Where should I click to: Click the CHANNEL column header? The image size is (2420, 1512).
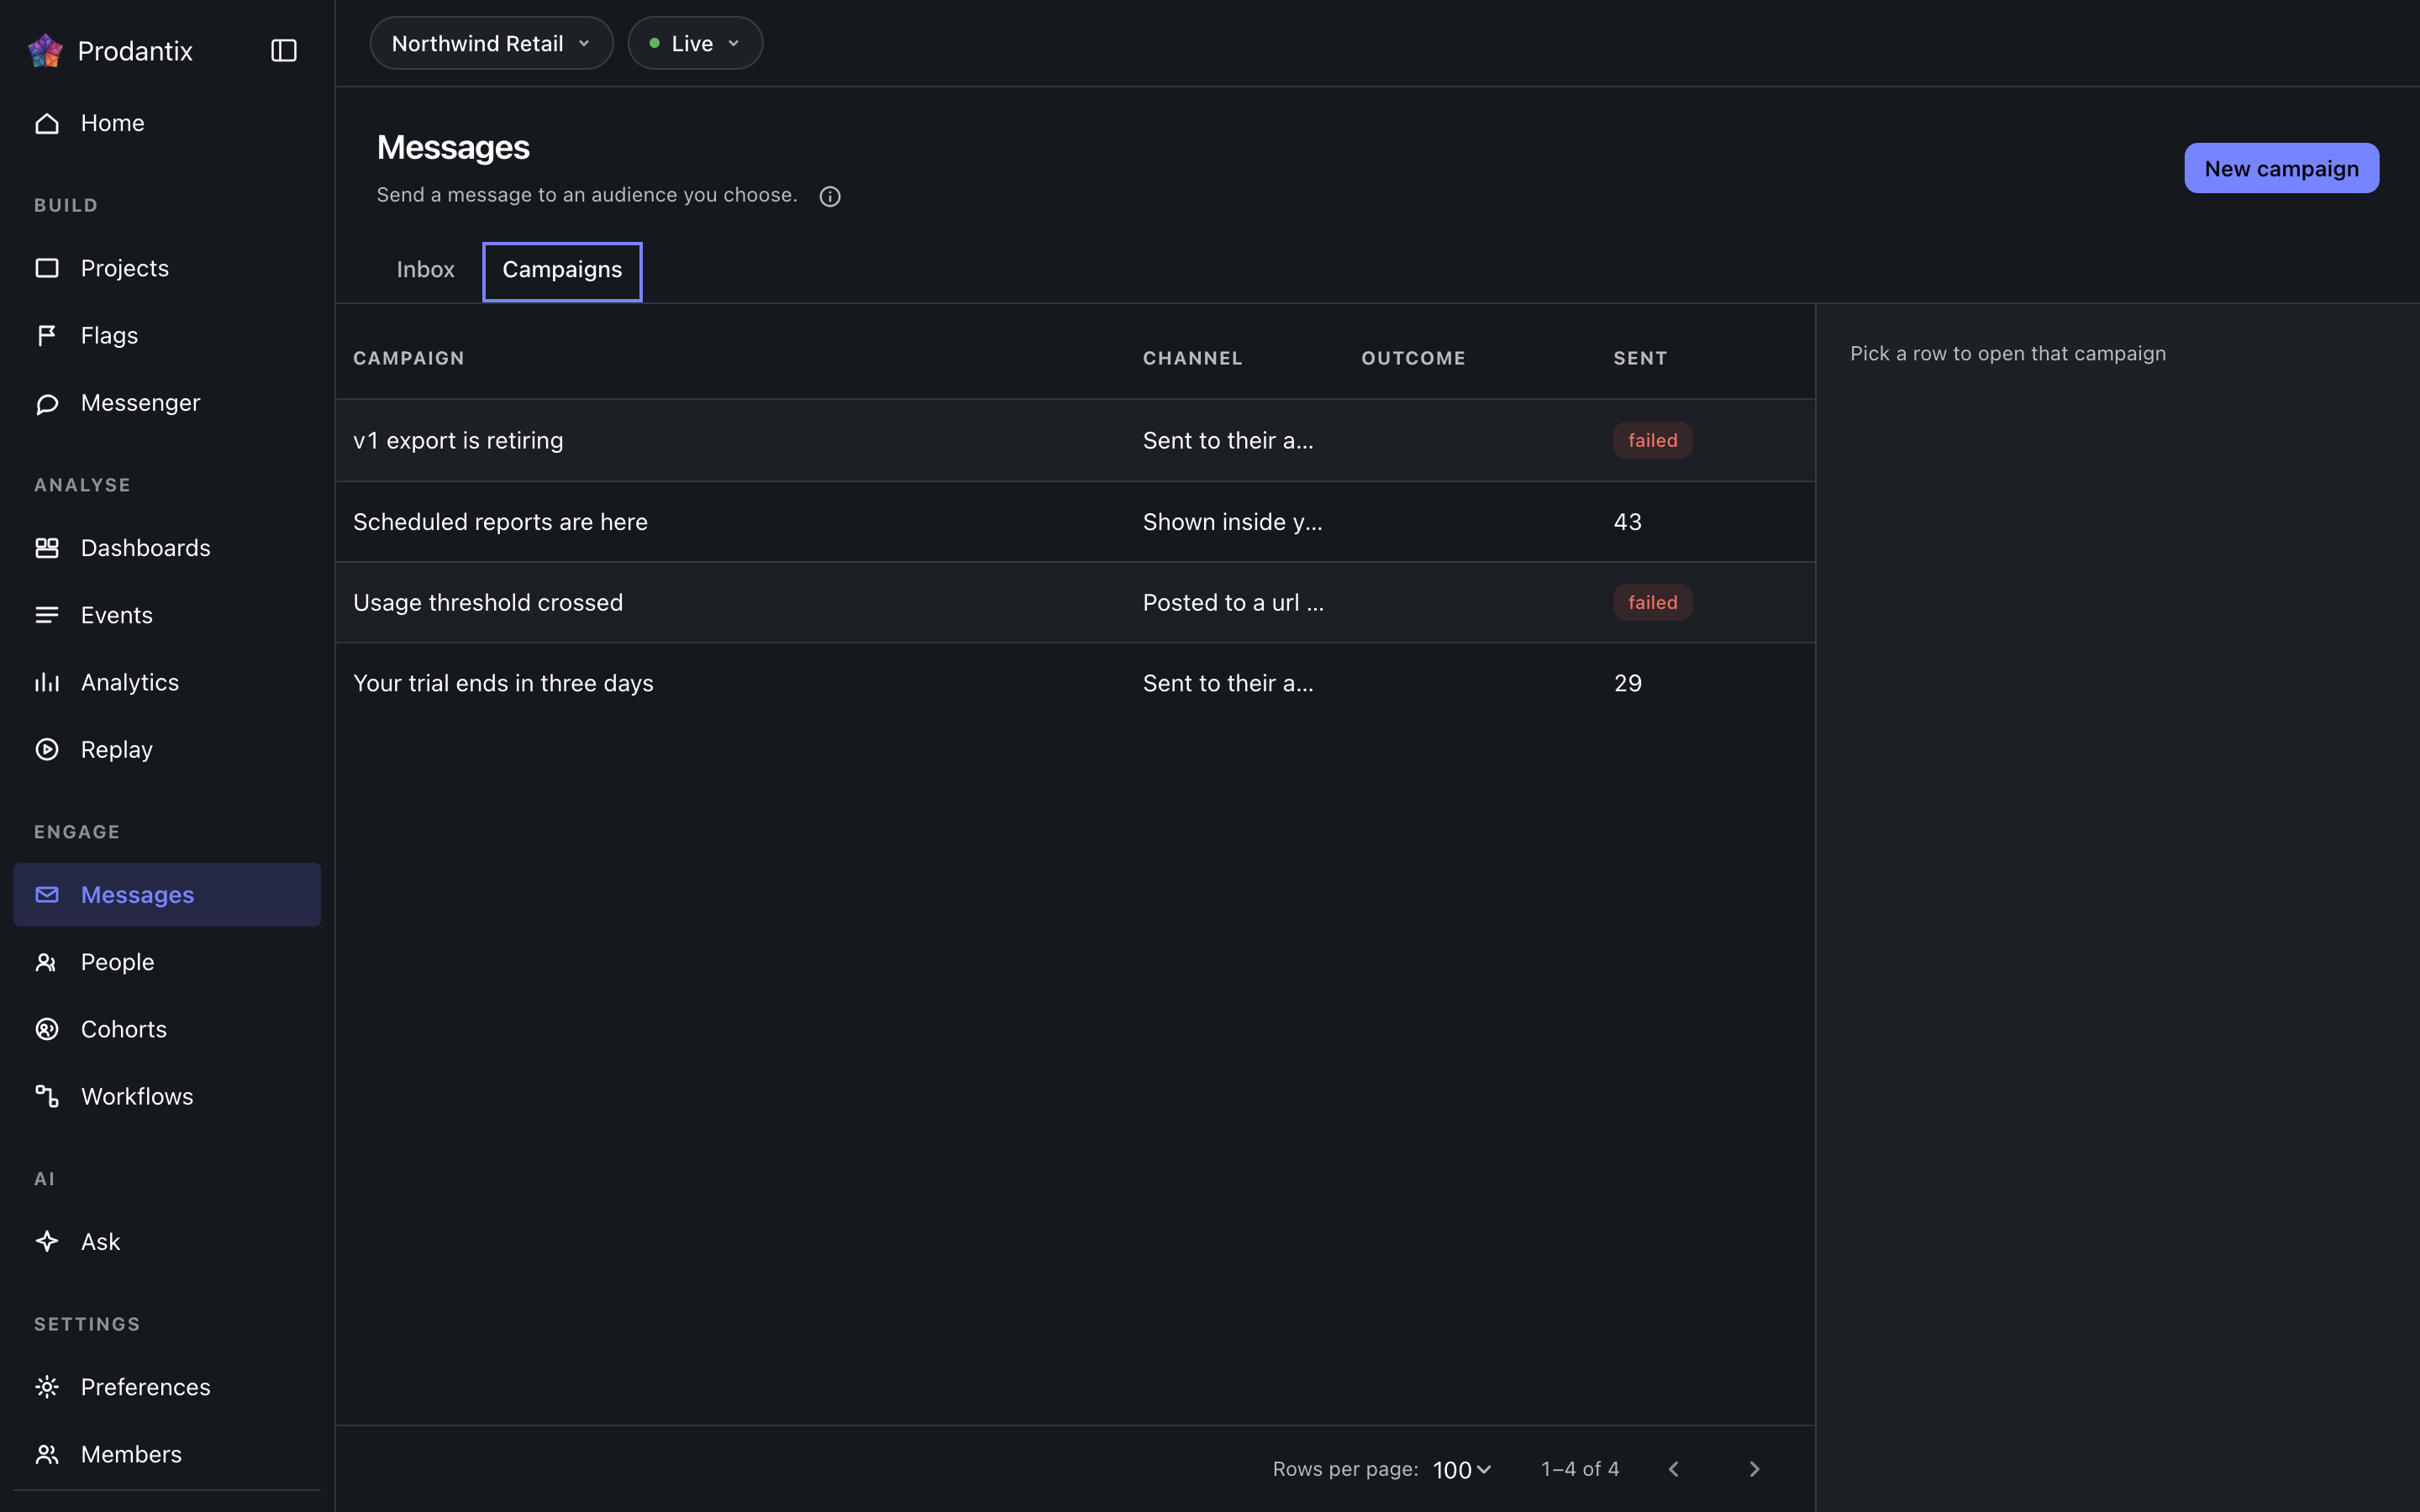1193,358
